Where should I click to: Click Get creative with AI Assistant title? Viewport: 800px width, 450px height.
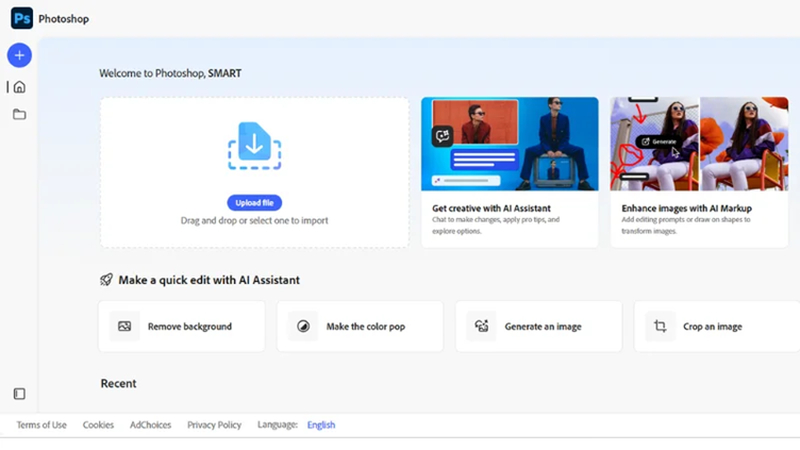(x=491, y=208)
